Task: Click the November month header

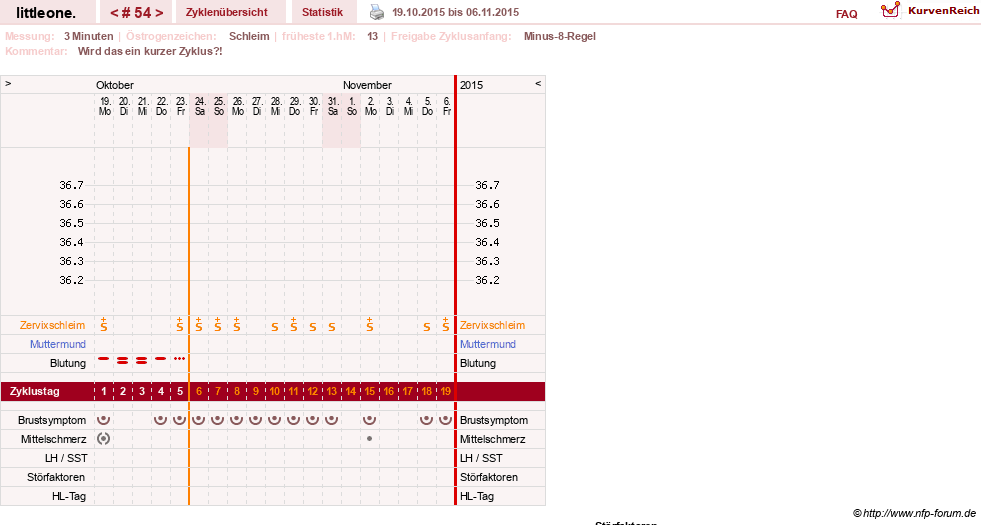Action: pyautogui.click(x=367, y=85)
